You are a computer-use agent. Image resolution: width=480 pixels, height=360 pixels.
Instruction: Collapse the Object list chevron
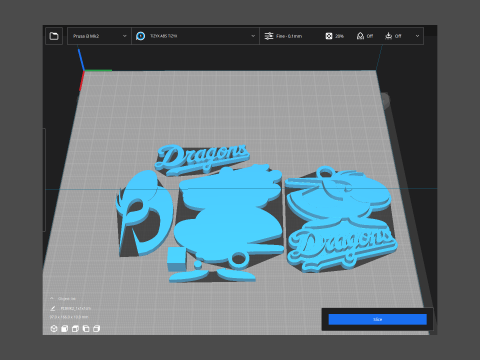coord(52,298)
